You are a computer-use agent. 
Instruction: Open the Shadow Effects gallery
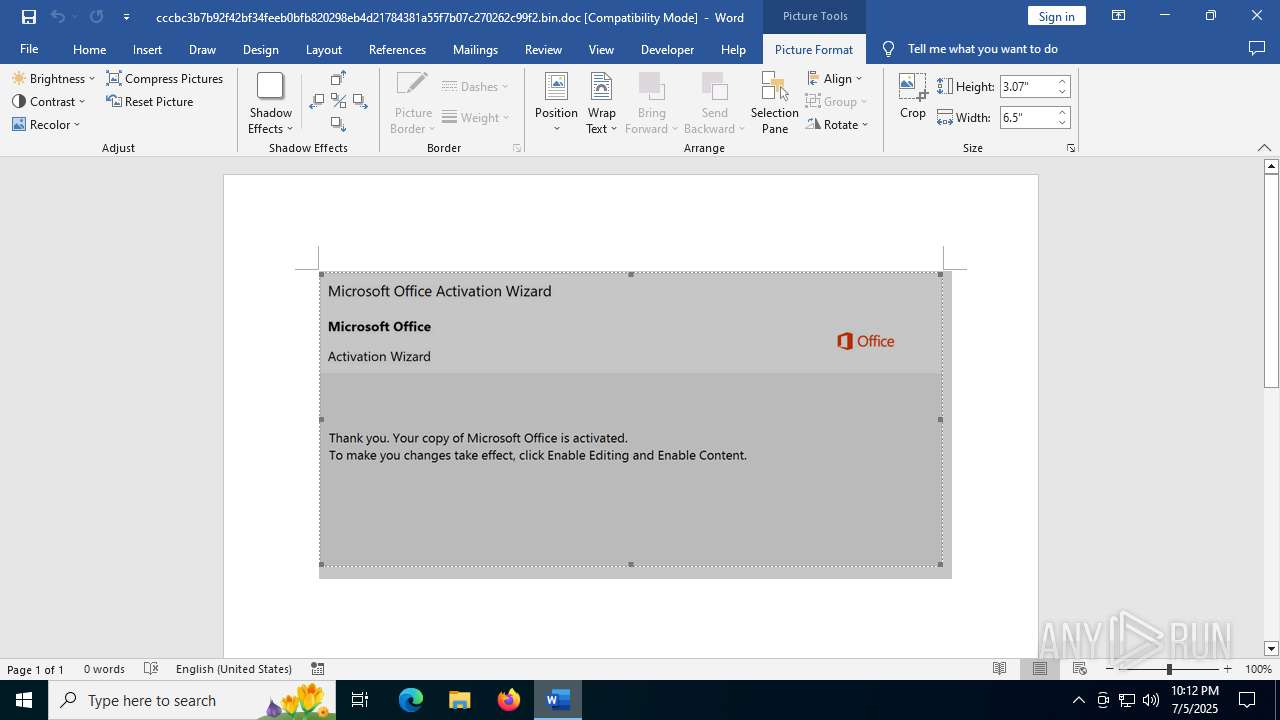point(270,103)
